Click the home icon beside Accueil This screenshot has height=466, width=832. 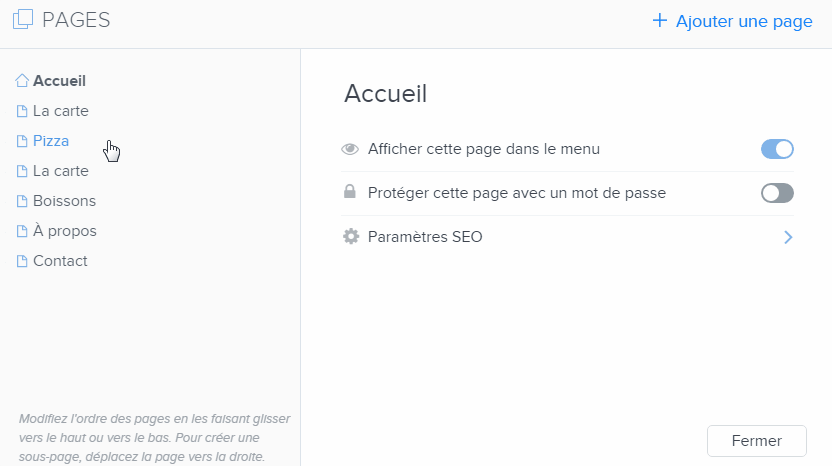(x=22, y=80)
